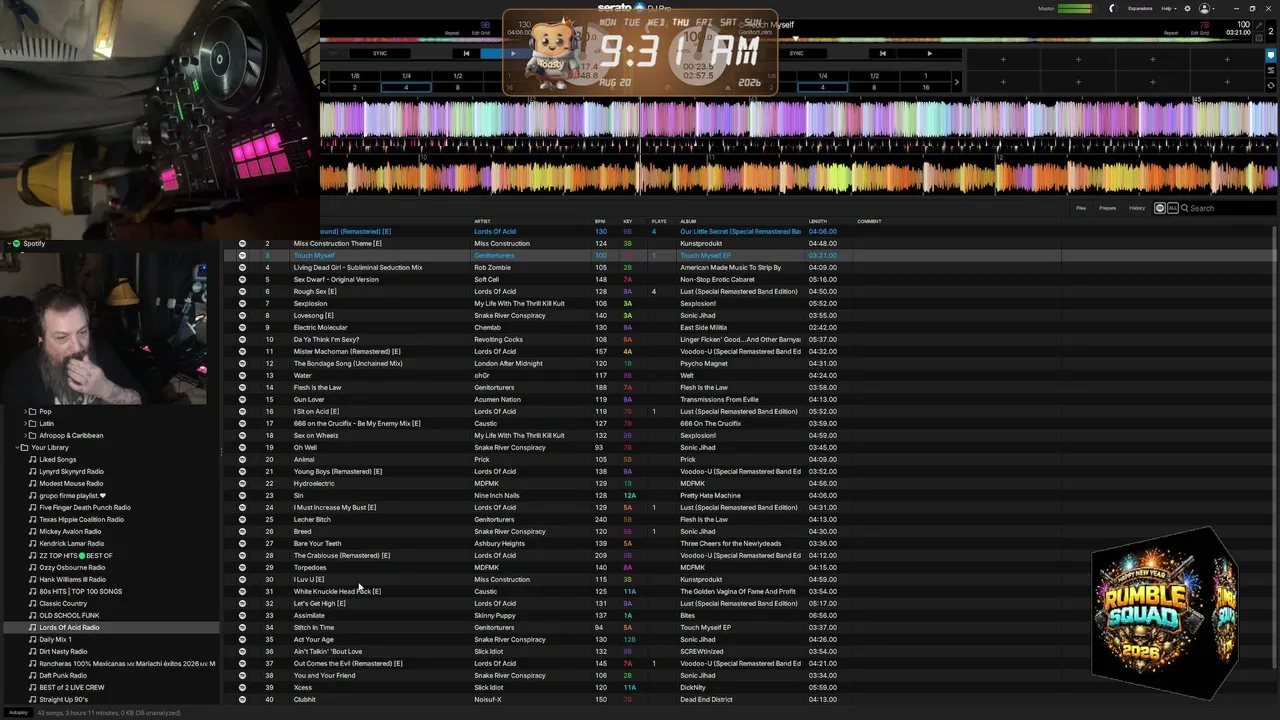Sort tracks by the ARTIST column header

pos(482,221)
